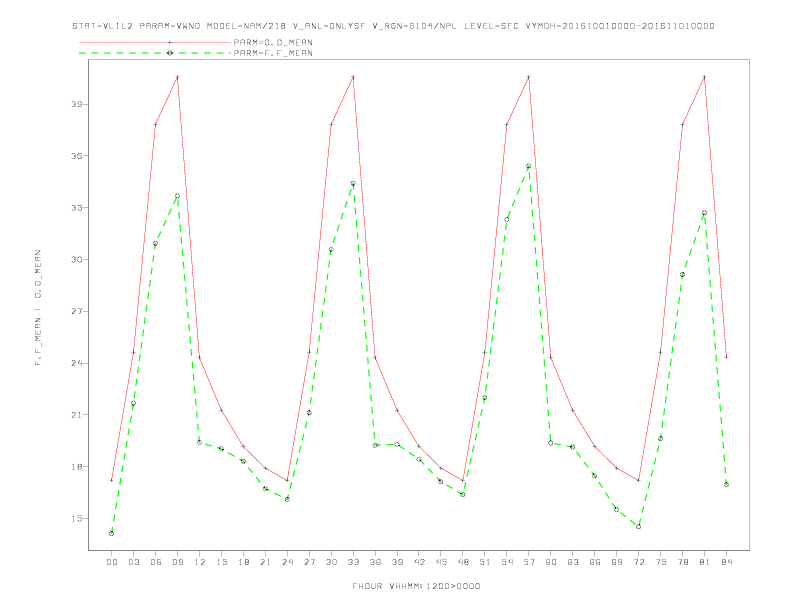Click the x-axis tick label 12
792x612 pixels.
[x=200, y=562]
